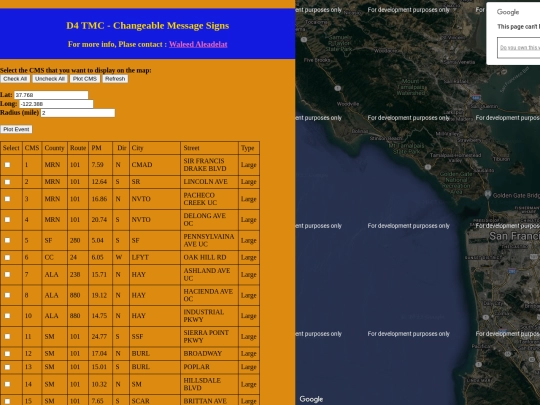Focus the Lat input field

(51, 95)
